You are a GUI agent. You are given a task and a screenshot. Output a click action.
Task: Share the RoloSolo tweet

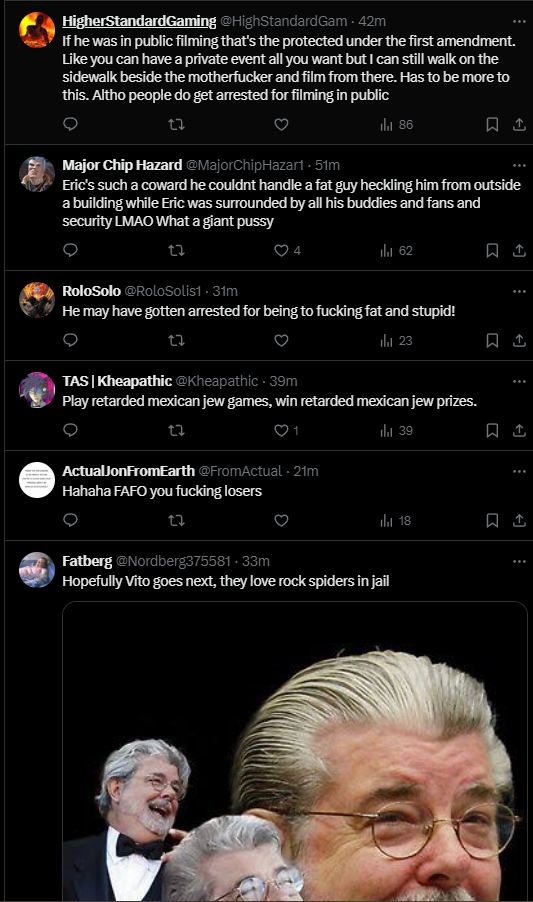[519, 341]
